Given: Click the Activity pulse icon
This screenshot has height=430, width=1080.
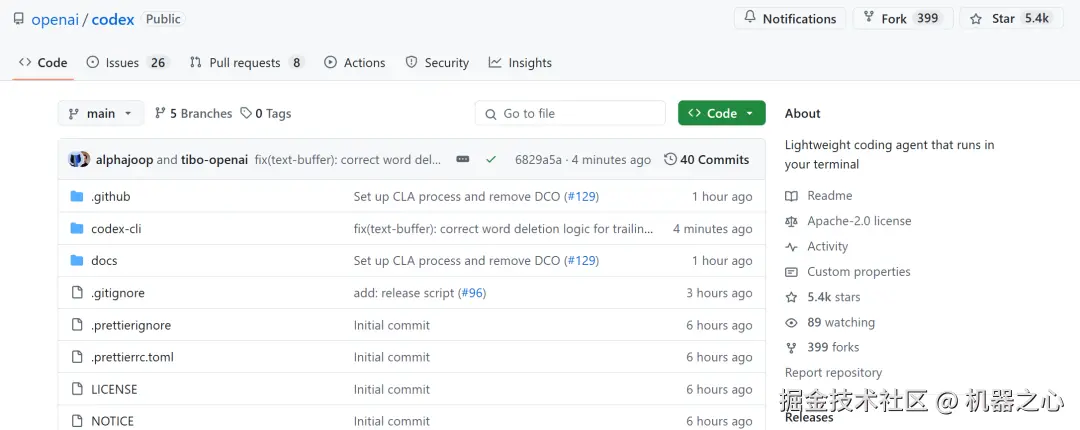Looking at the screenshot, I should coord(791,247).
